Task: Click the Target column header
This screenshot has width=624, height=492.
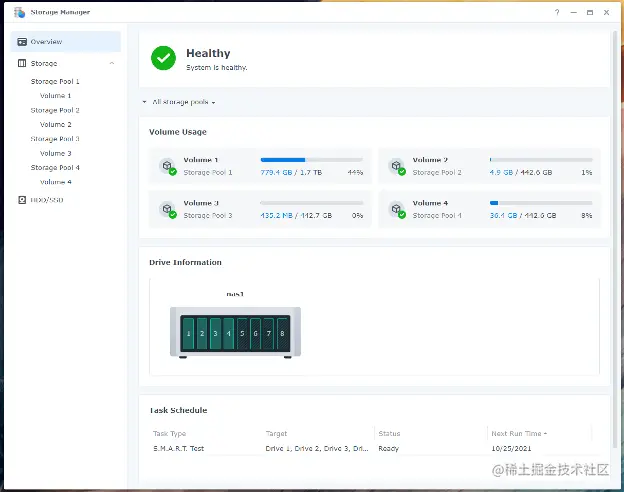Action: [276, 433]
